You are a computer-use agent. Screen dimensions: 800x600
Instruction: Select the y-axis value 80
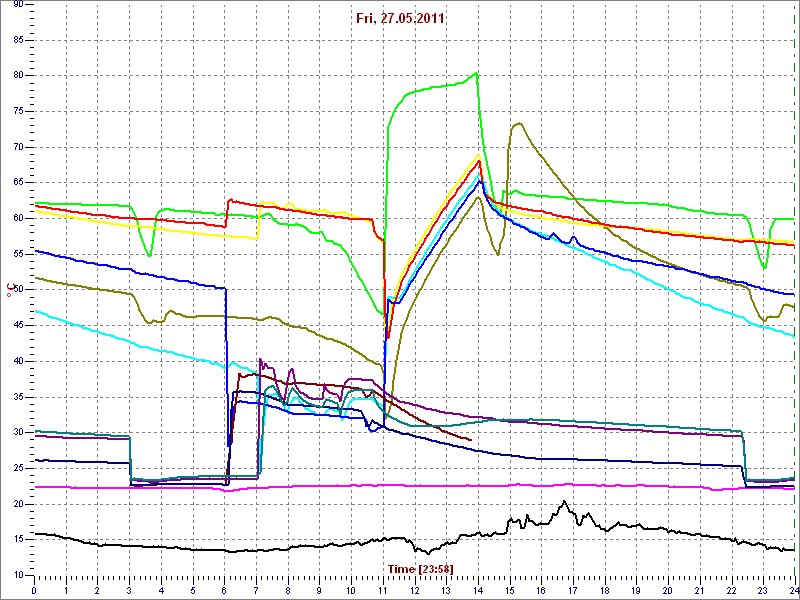16,76
